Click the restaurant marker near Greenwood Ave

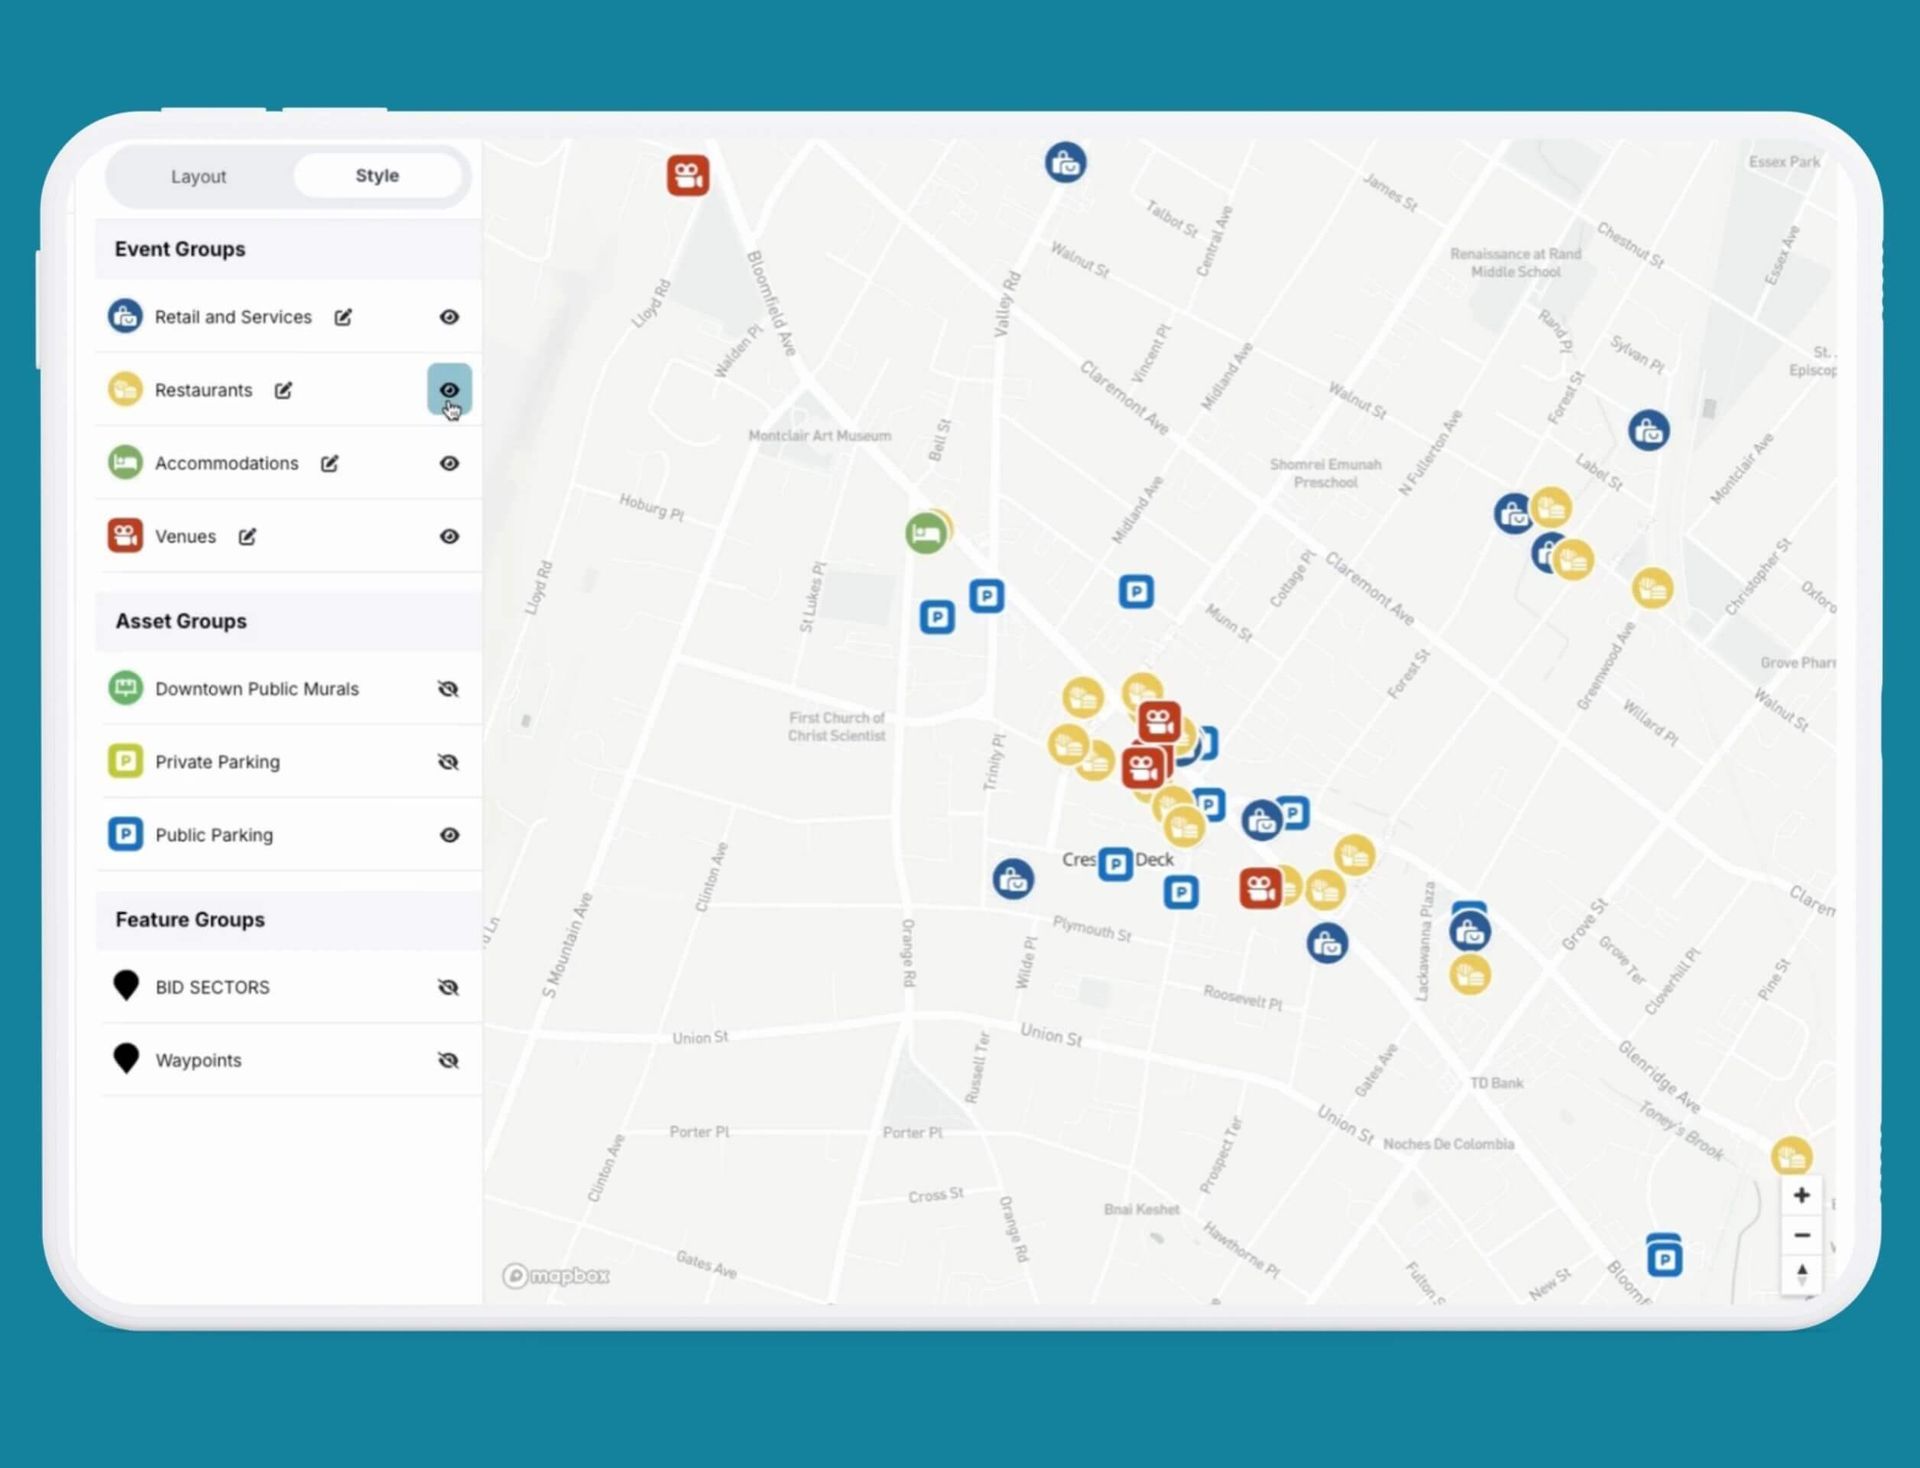[1653, 588]
